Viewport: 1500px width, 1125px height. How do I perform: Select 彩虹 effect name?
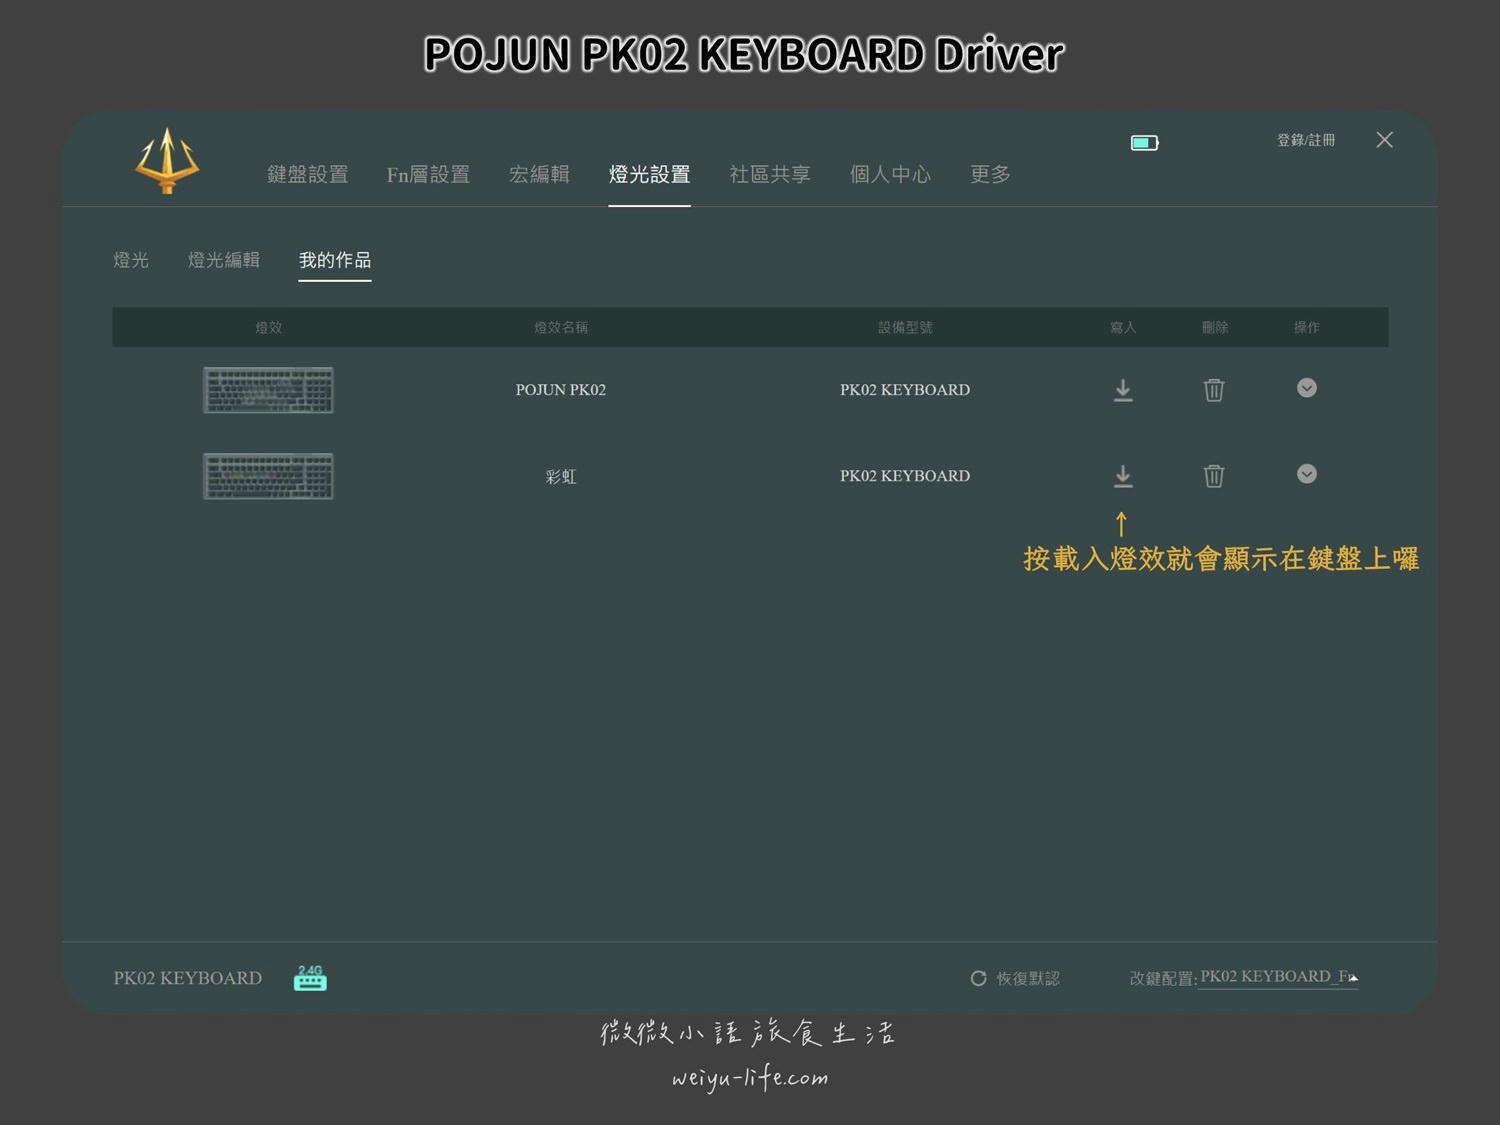[x=561, y=476]
